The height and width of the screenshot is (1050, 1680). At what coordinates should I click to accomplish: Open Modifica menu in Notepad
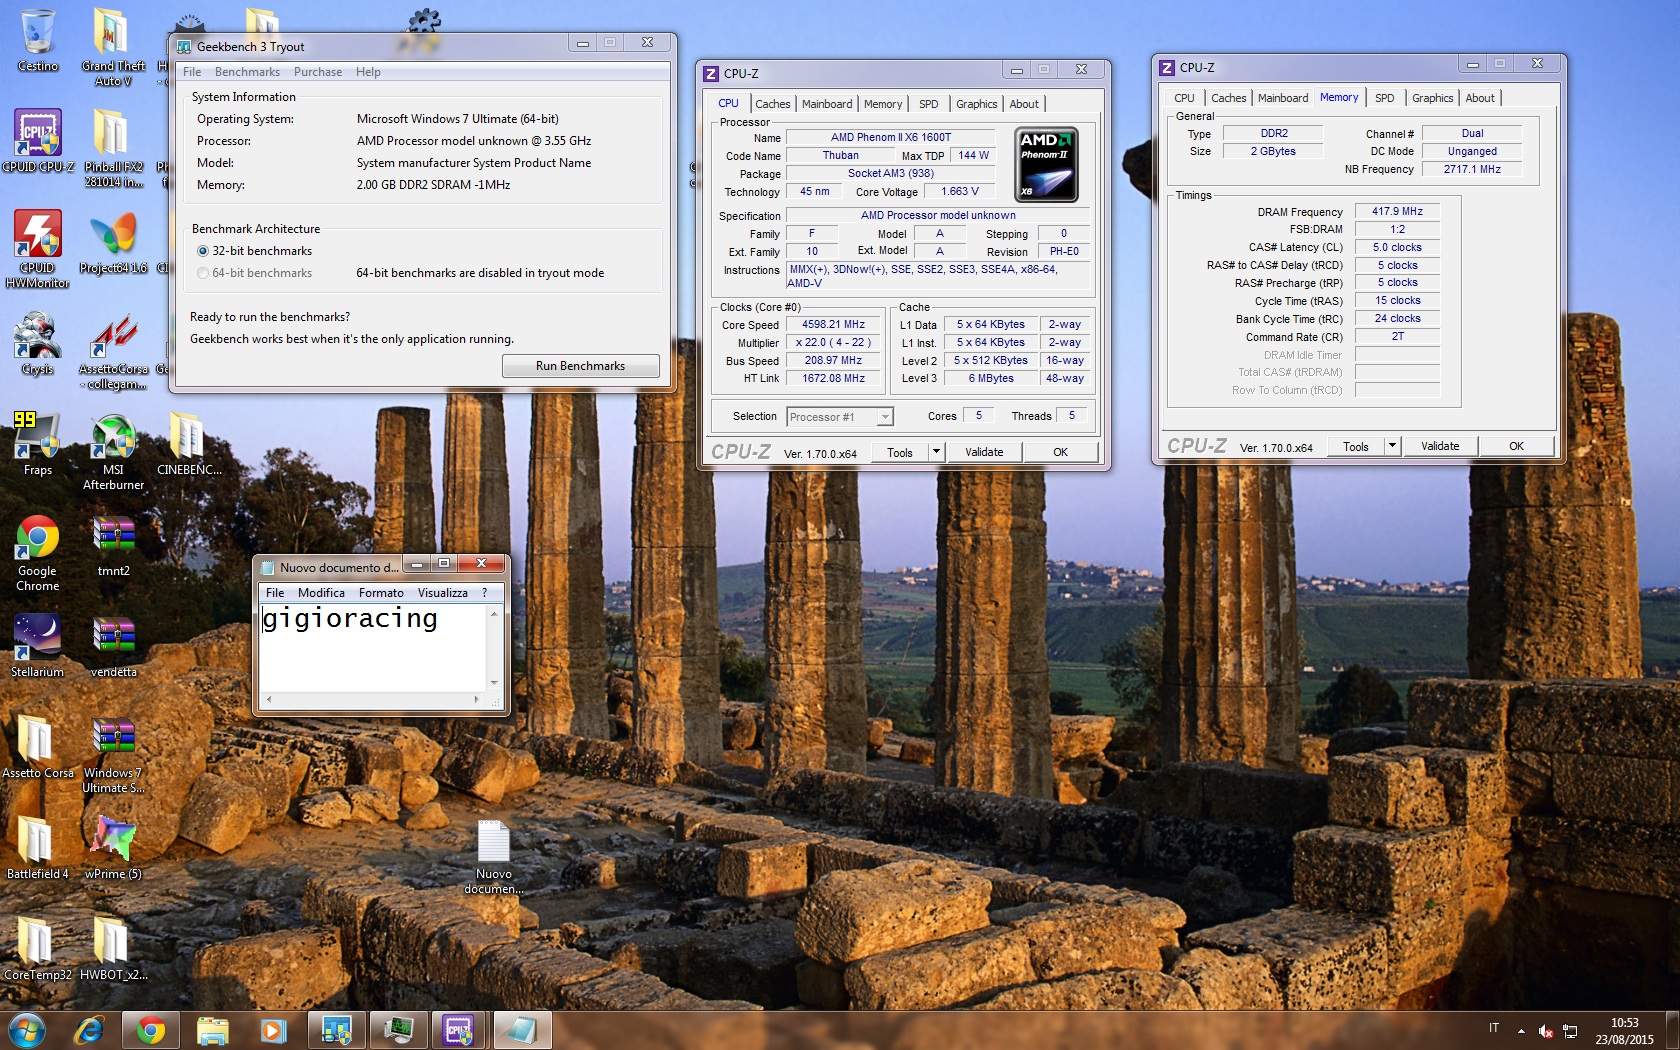[321, 593]
